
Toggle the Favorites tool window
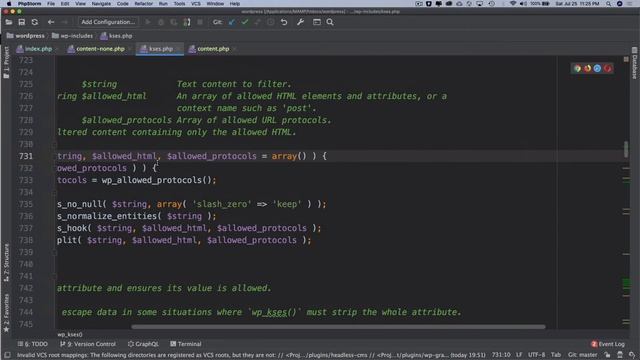(6, 313)
